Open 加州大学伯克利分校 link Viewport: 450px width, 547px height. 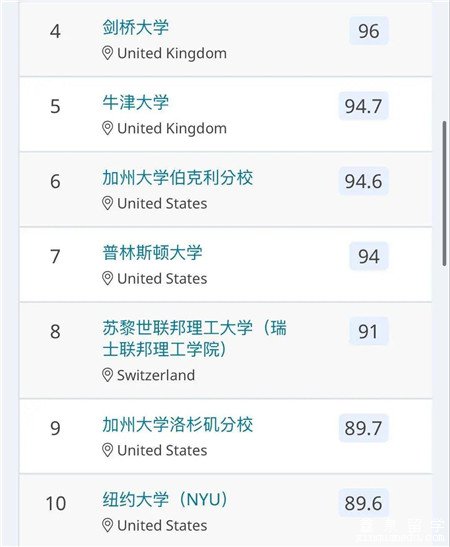tap(178, 178)
